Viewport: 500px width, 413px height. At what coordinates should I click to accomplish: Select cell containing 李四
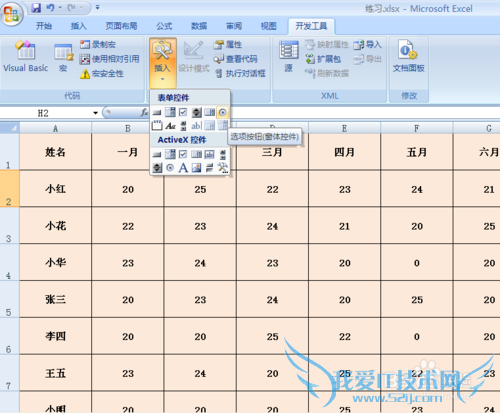55,336
